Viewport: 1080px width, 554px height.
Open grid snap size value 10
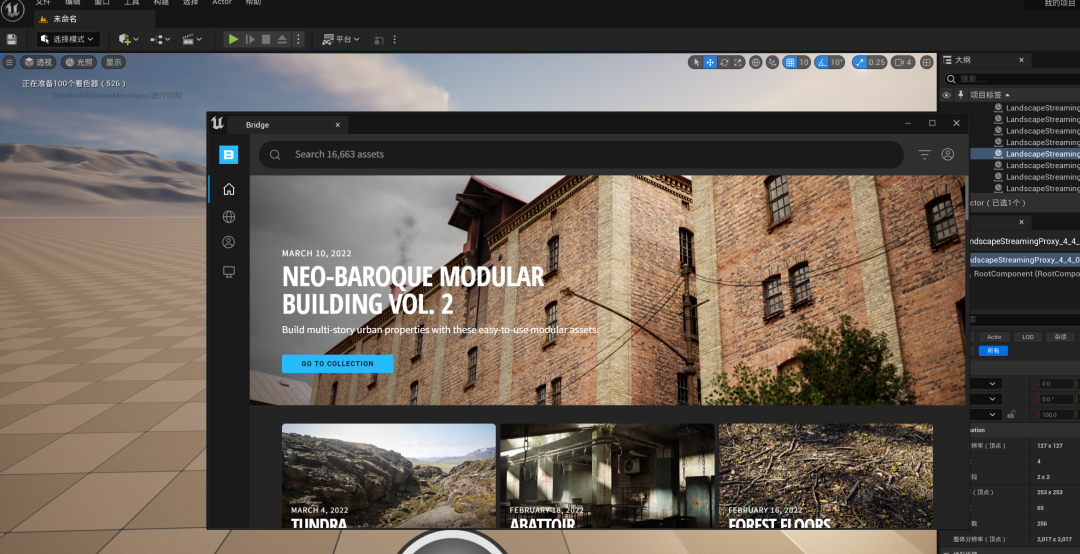804,62
